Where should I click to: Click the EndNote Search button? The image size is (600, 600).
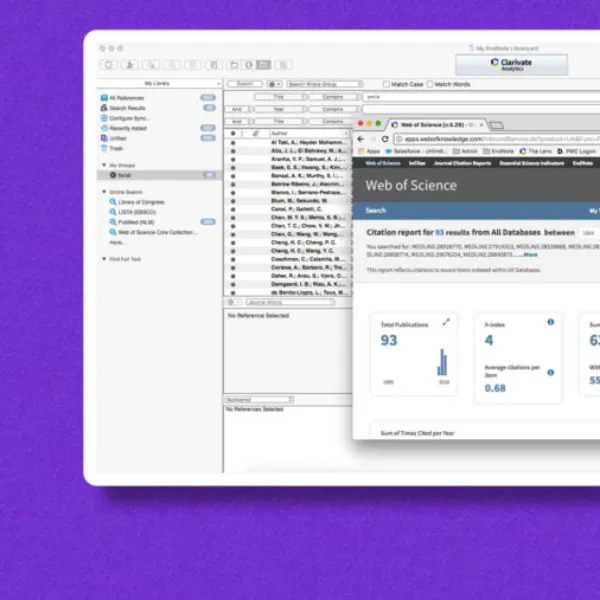coord(245,84)
